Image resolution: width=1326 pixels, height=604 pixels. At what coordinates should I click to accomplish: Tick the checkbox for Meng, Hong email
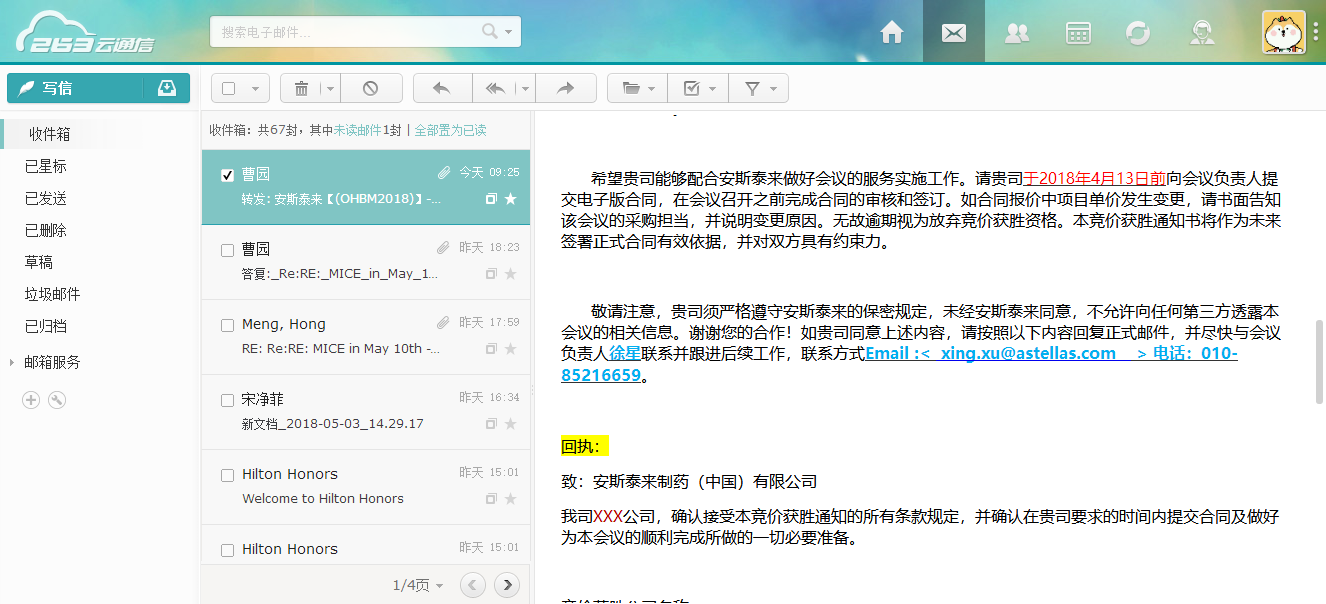(227, 325)
